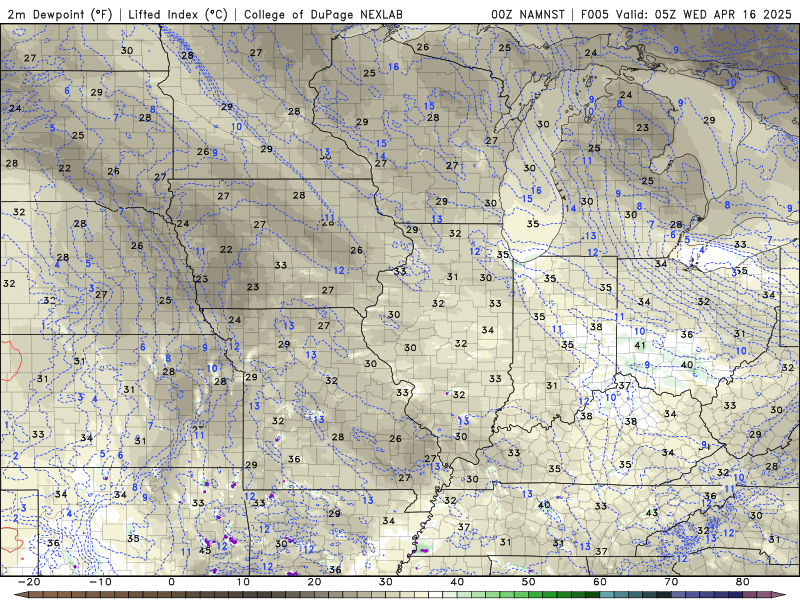This screenshot has width=800, height=600.
Task: Click the 'F005 Valid: 05Z WED APR 16 2025' text
Action: tap(686, 14)
